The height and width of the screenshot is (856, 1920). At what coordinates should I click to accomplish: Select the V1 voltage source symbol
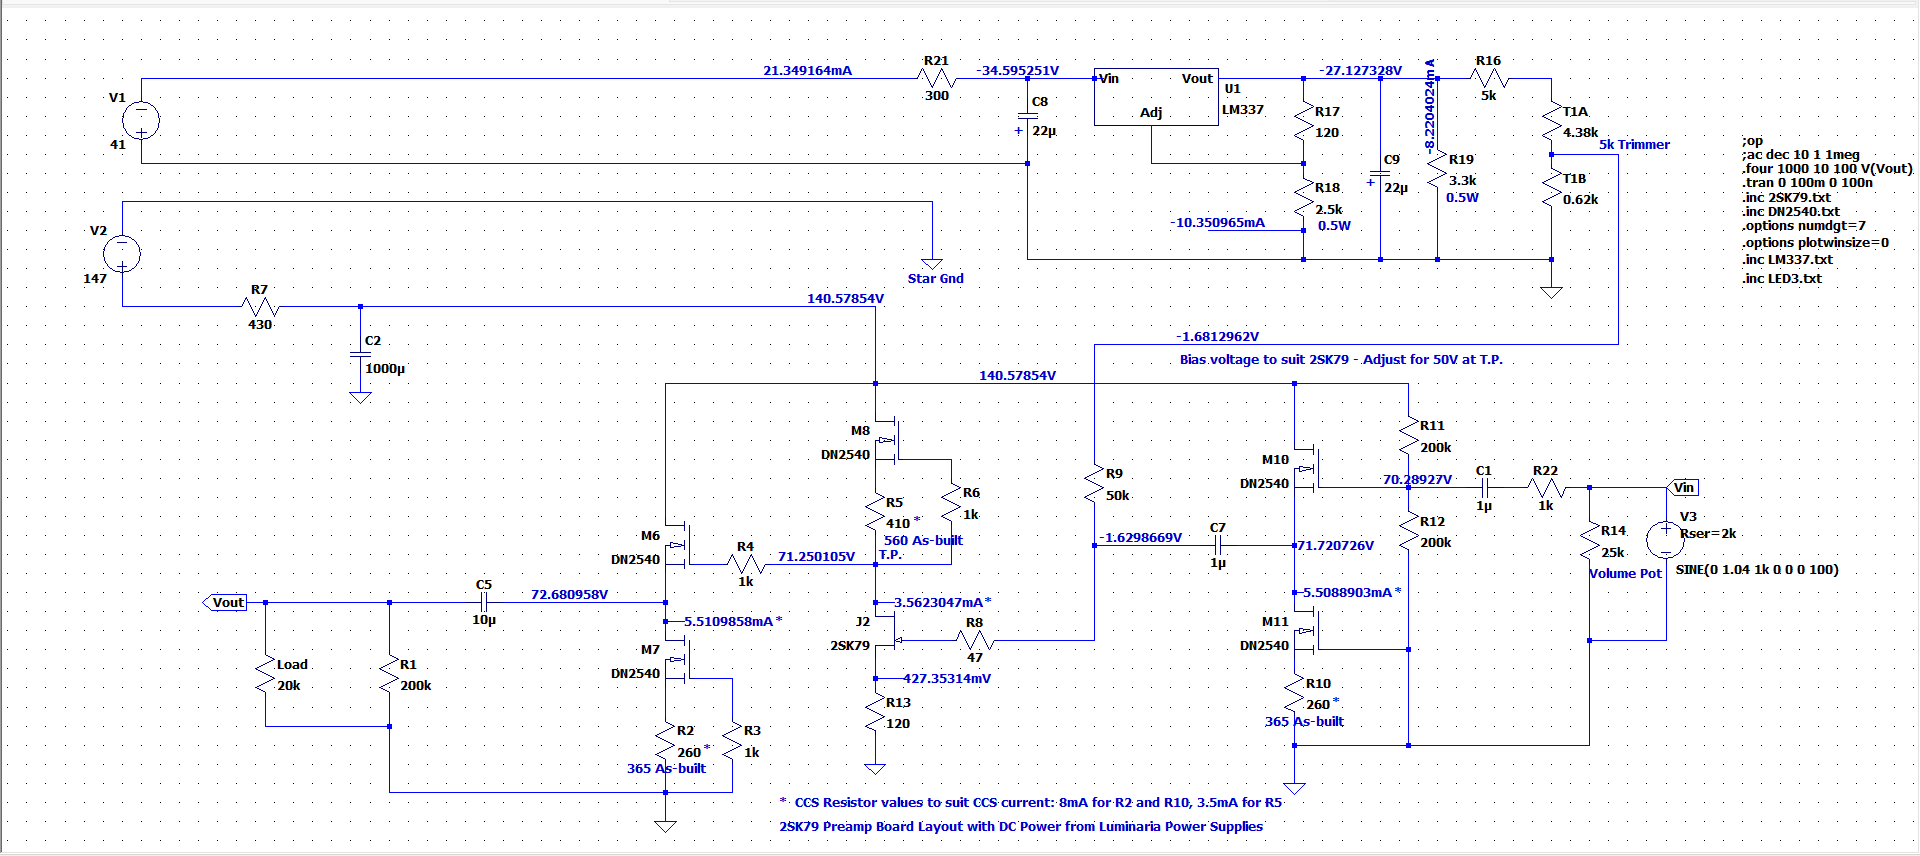[x=141, y=121]
